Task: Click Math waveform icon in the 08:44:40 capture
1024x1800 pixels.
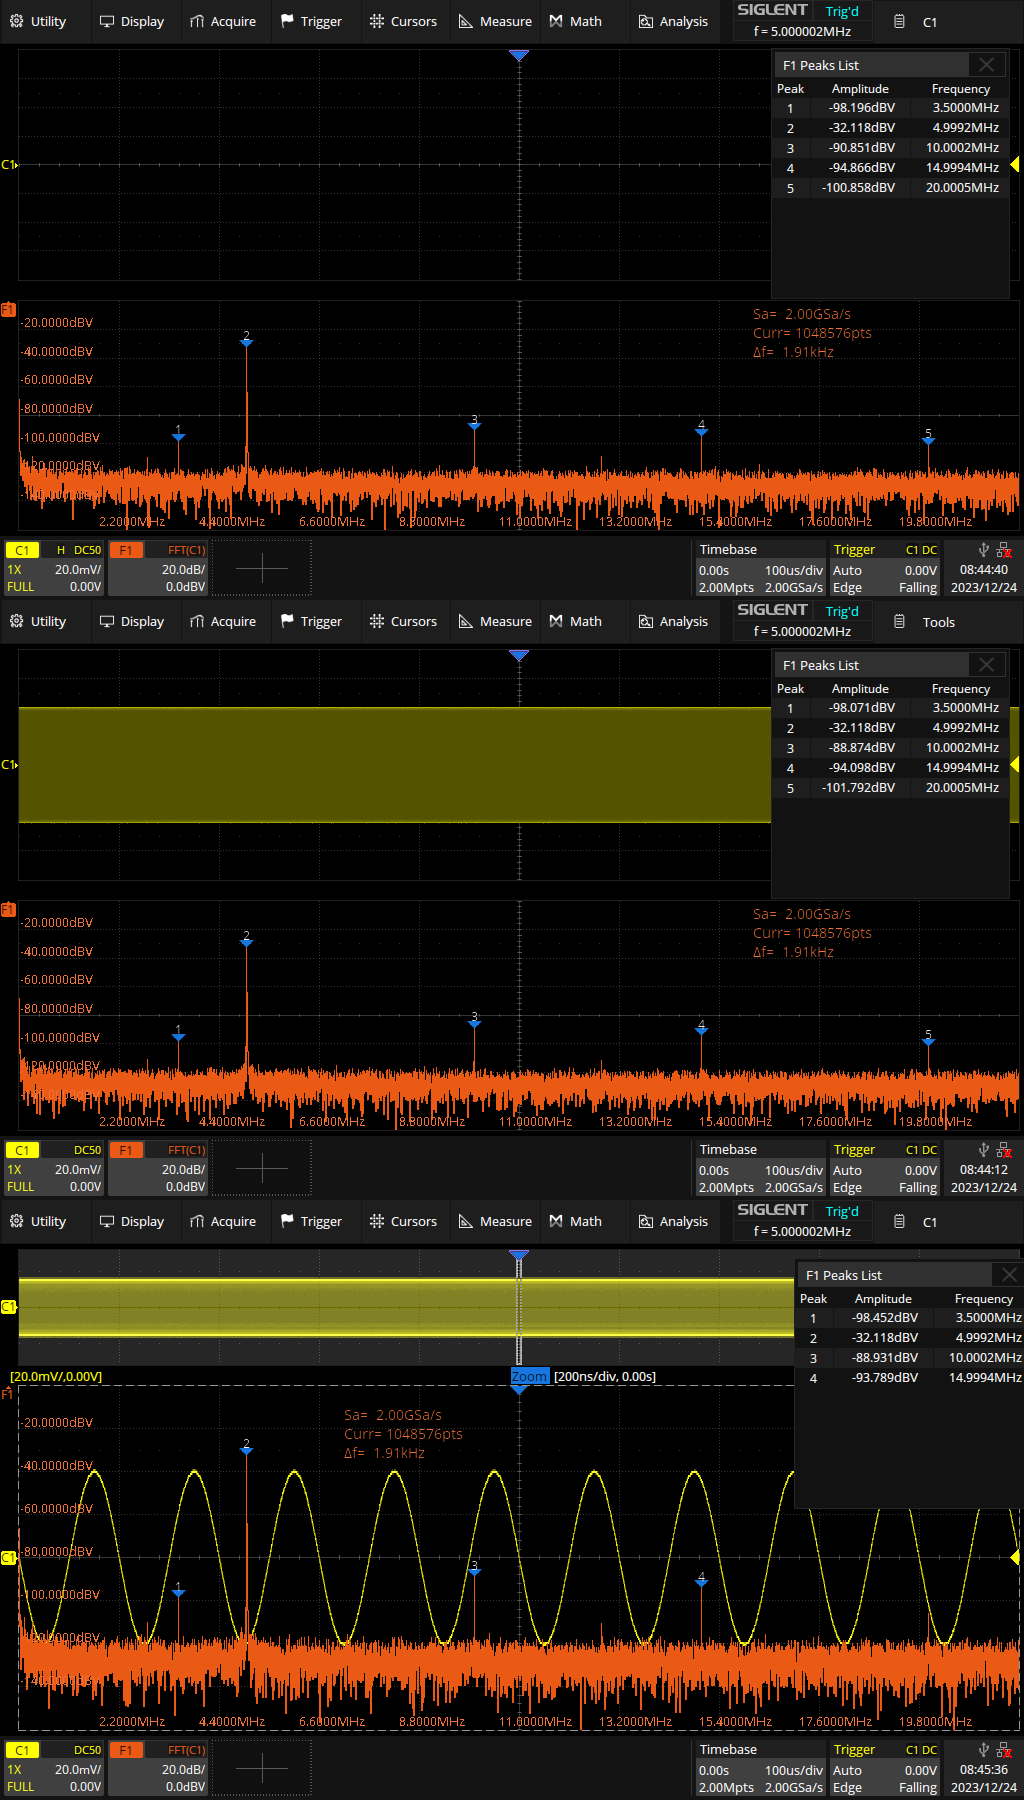Action: tap(556, 21)
